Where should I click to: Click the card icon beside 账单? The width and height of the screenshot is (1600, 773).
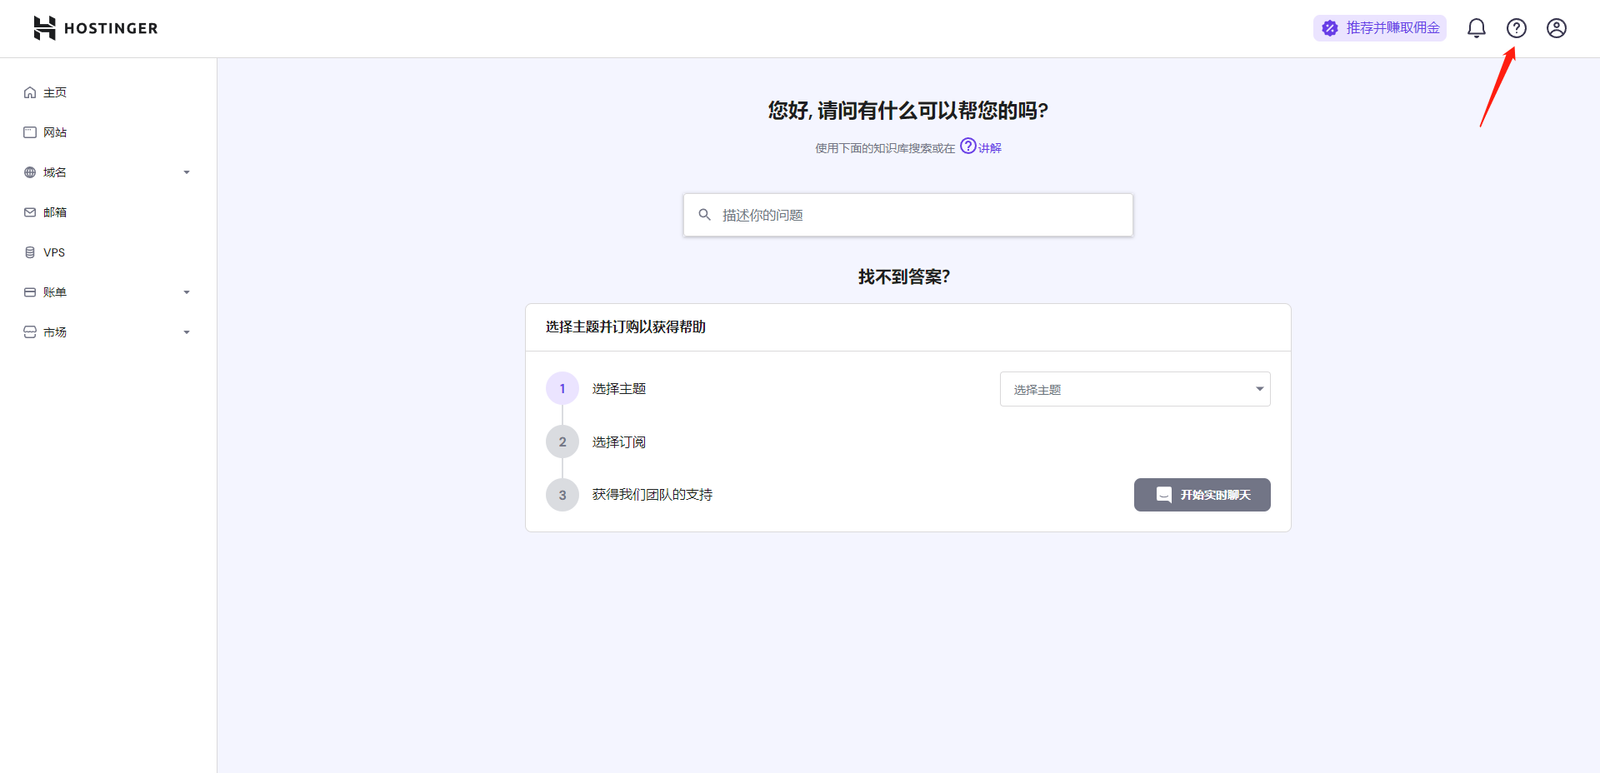point(30,292)
